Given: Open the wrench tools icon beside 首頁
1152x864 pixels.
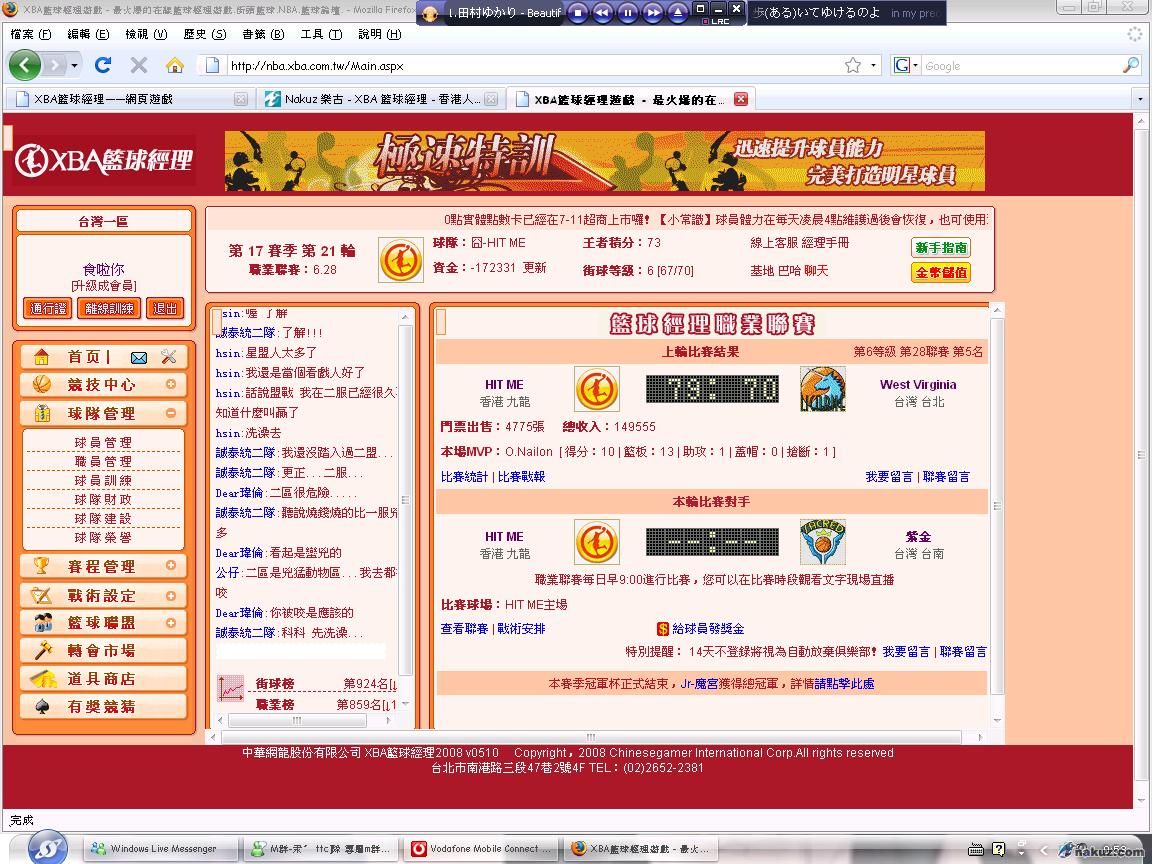Looking at the screenshot, I should click(168, 357).
